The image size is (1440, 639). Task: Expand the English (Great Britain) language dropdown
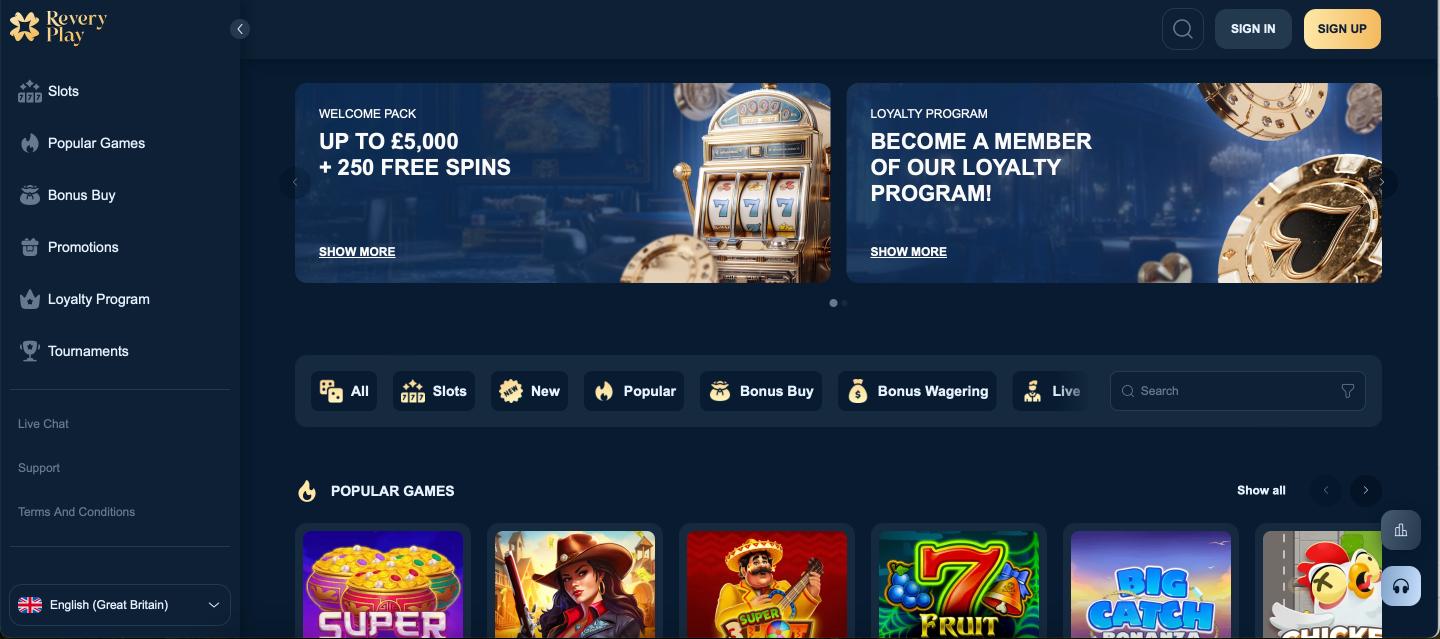120,605
